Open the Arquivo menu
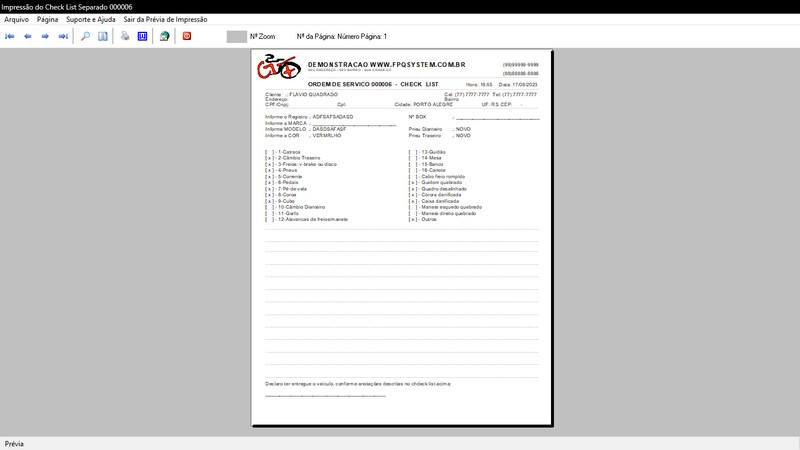The width and height of the screenshot is (800, 450). [16, 19]
